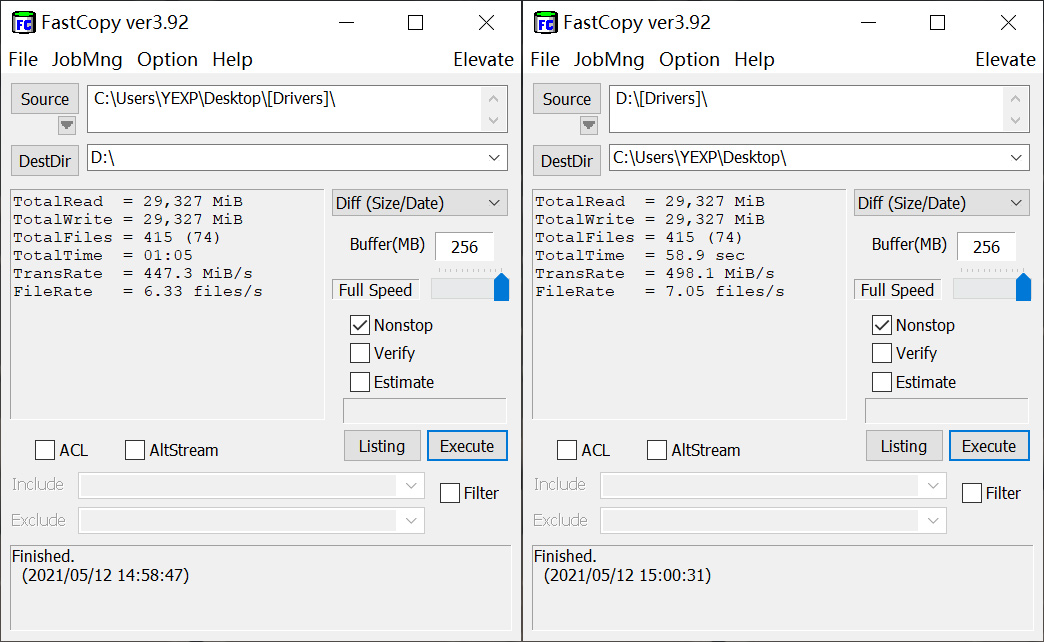Expand Exclude filter dropdown in left window
This screenshot has height=642, width=1044.
click(x=411, y=520)
